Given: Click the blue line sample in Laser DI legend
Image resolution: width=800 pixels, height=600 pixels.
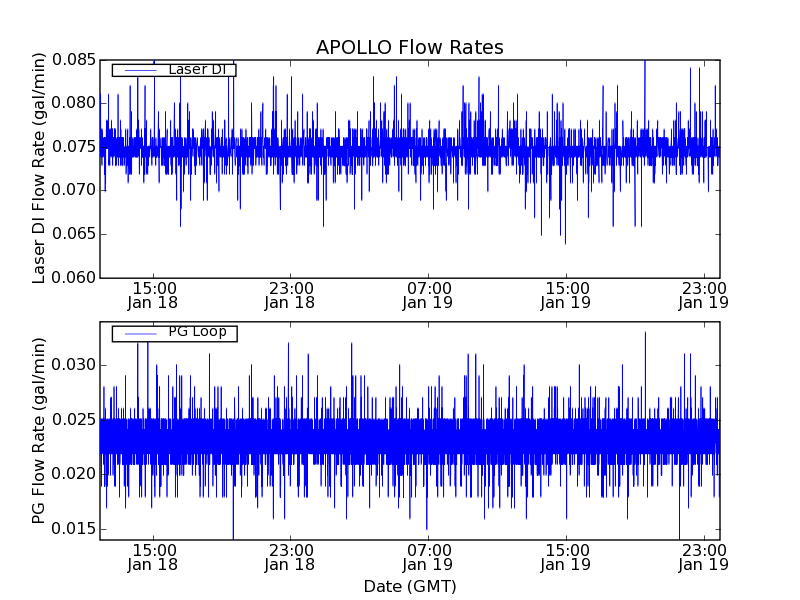Looking at the screenshot, I should point(136,70).
